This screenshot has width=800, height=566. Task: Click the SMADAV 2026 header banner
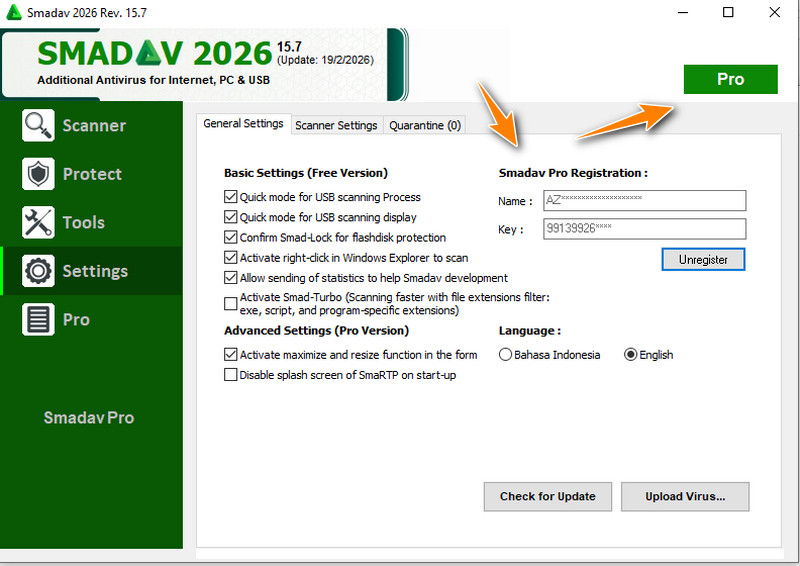(204, 64)
